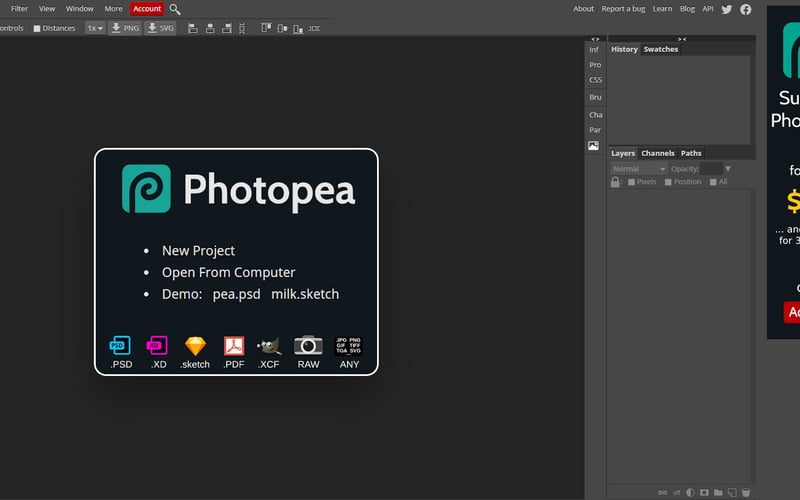800x500 pixels.
Task: Switch to the Channels tab
Action: click(658, 154)
